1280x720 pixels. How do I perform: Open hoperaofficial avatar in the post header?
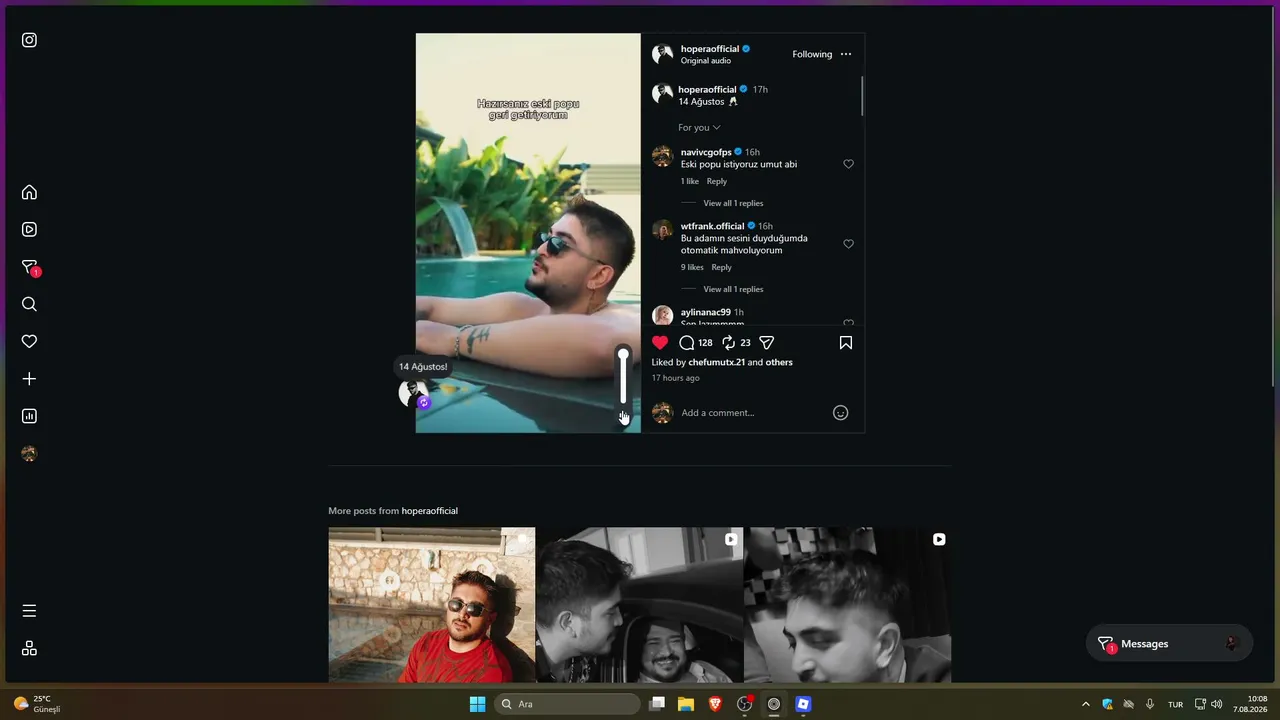[x=662, y=54]
